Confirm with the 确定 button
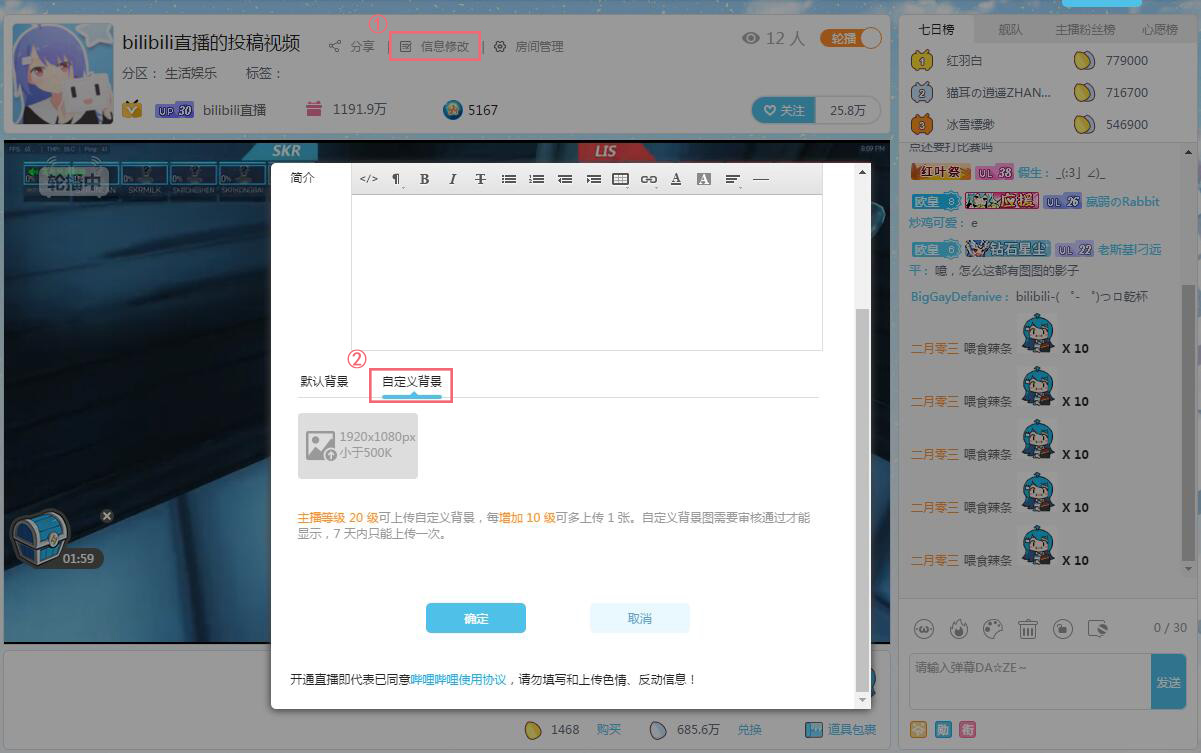1201x753 pixels. [x=476, y=618]
